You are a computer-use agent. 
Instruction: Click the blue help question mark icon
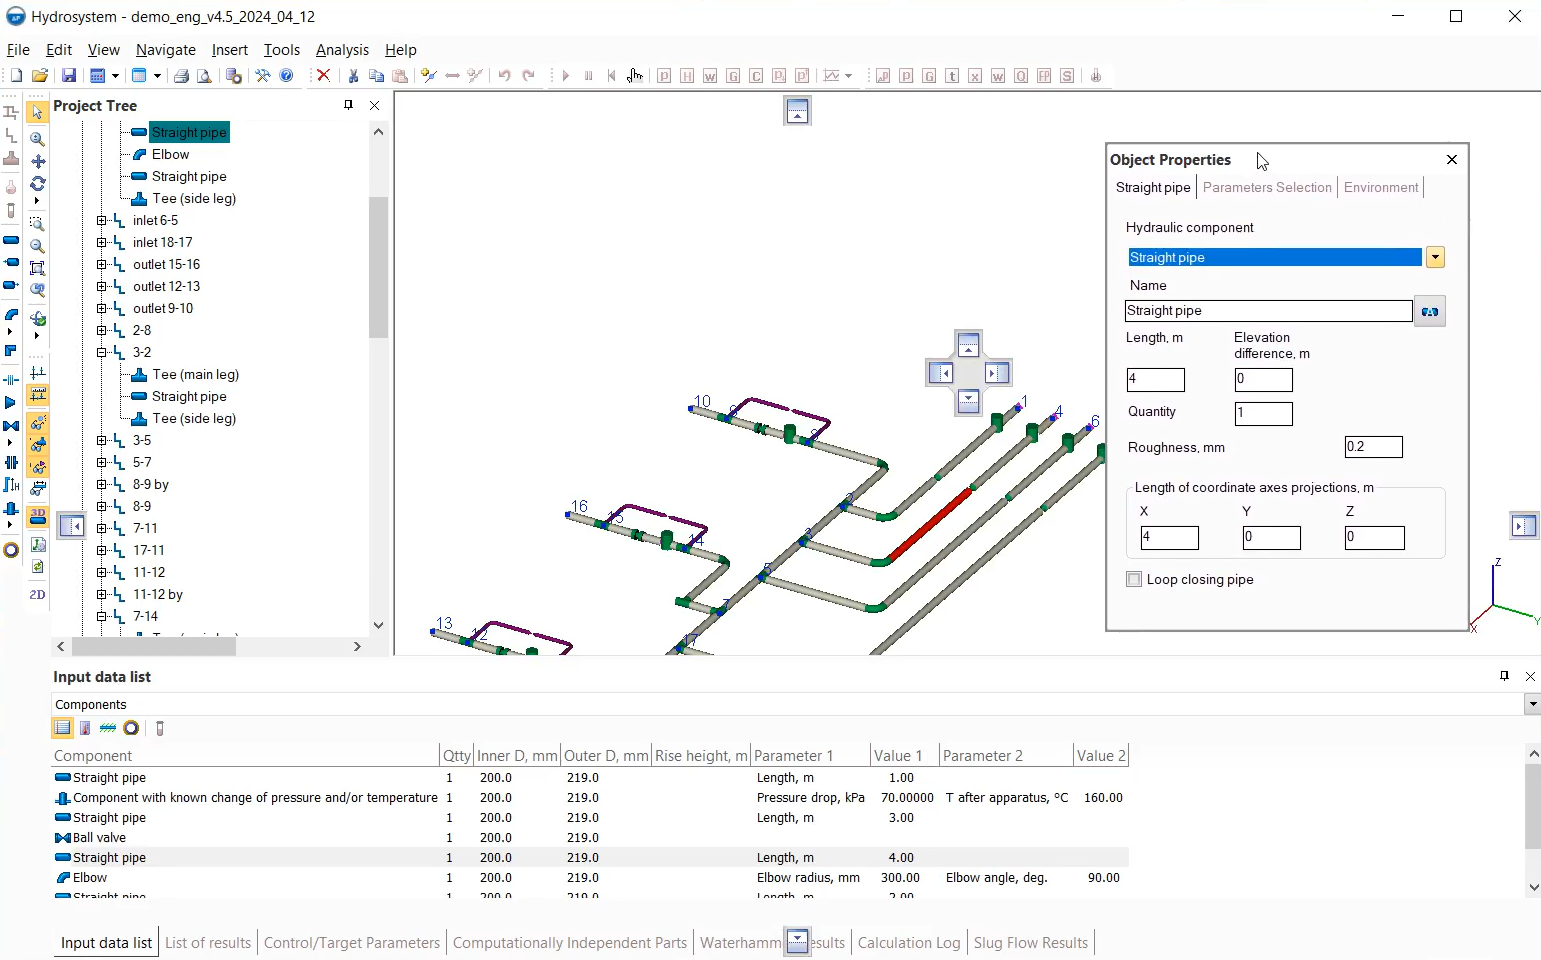tap(287, 76)
